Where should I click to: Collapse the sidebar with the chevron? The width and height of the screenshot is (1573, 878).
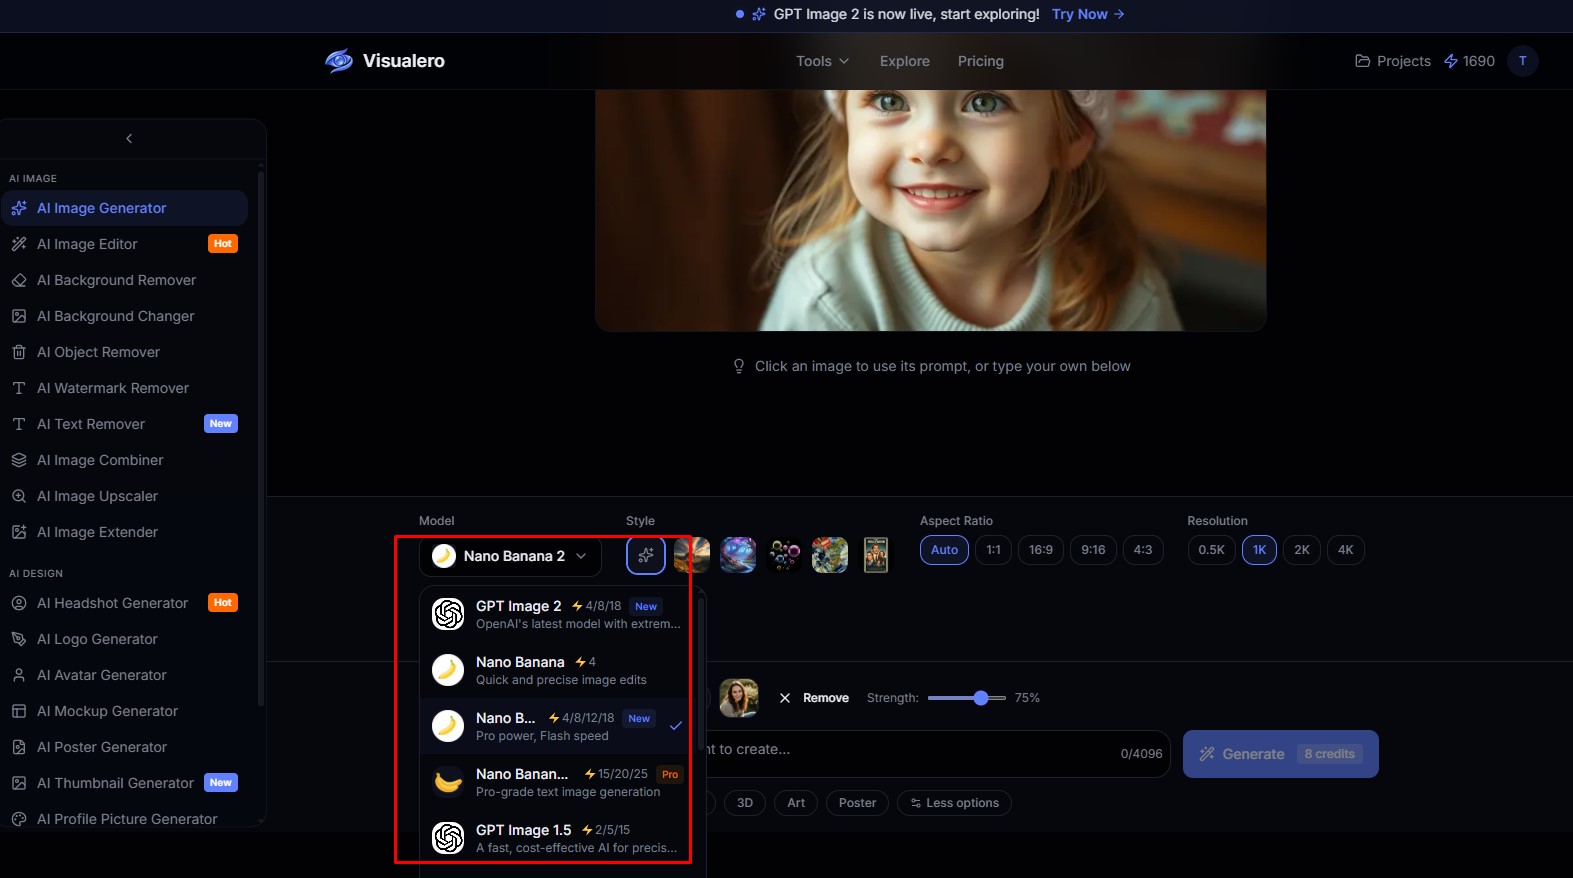[129, 139]
